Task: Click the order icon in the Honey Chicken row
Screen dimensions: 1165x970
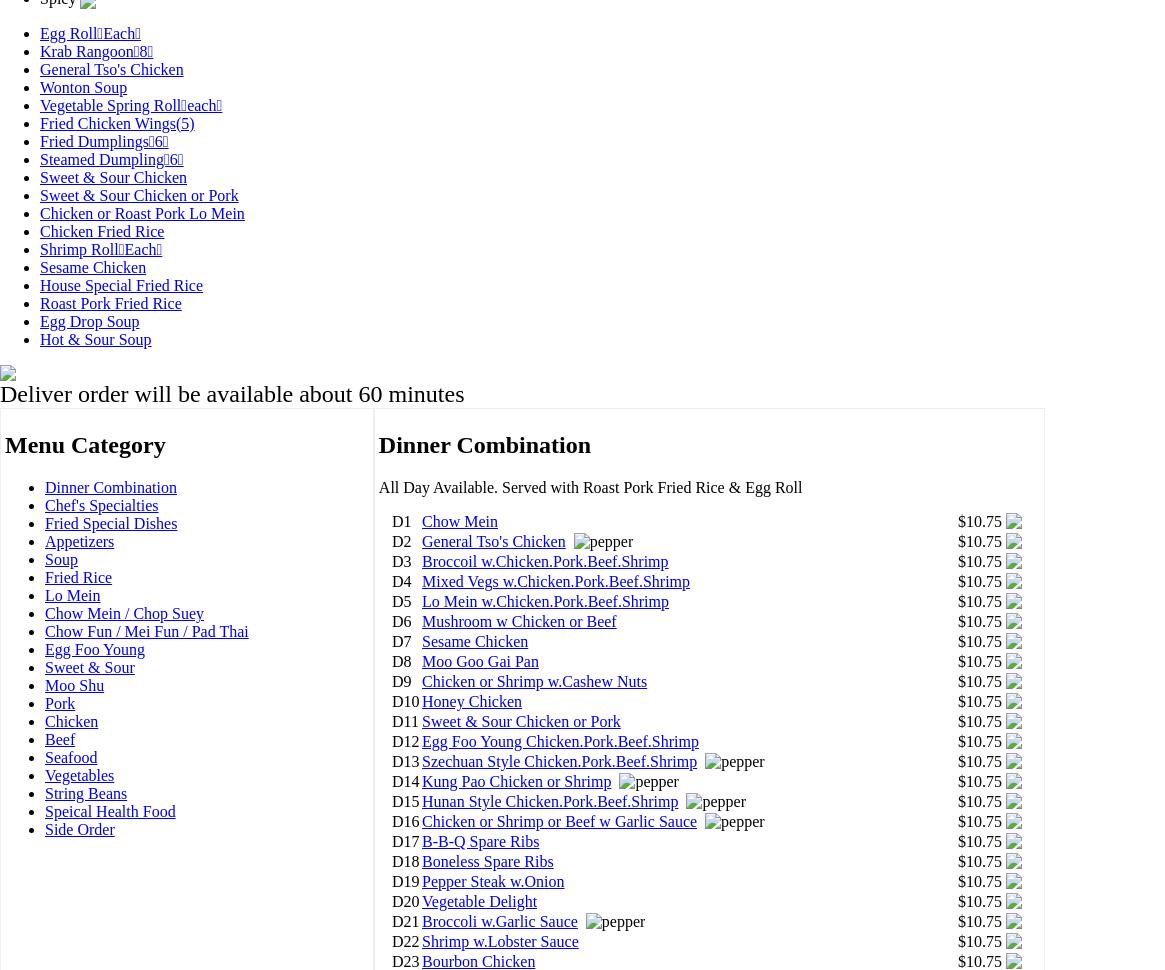Action: coord(1014,702)
